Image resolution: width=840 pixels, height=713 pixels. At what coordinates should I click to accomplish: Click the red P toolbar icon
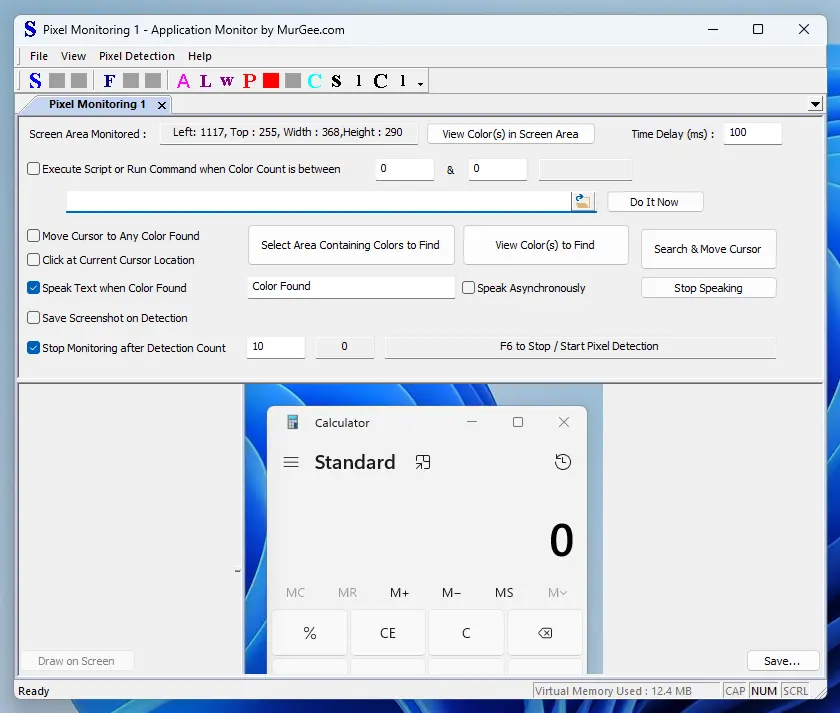point(249,81)
